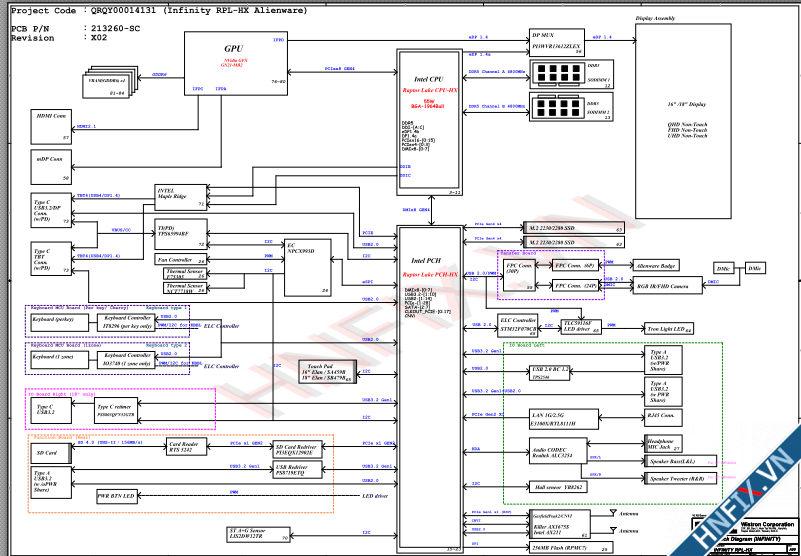Click the DDR5 SODIMM 2 memory icon

tap(563, 108)
